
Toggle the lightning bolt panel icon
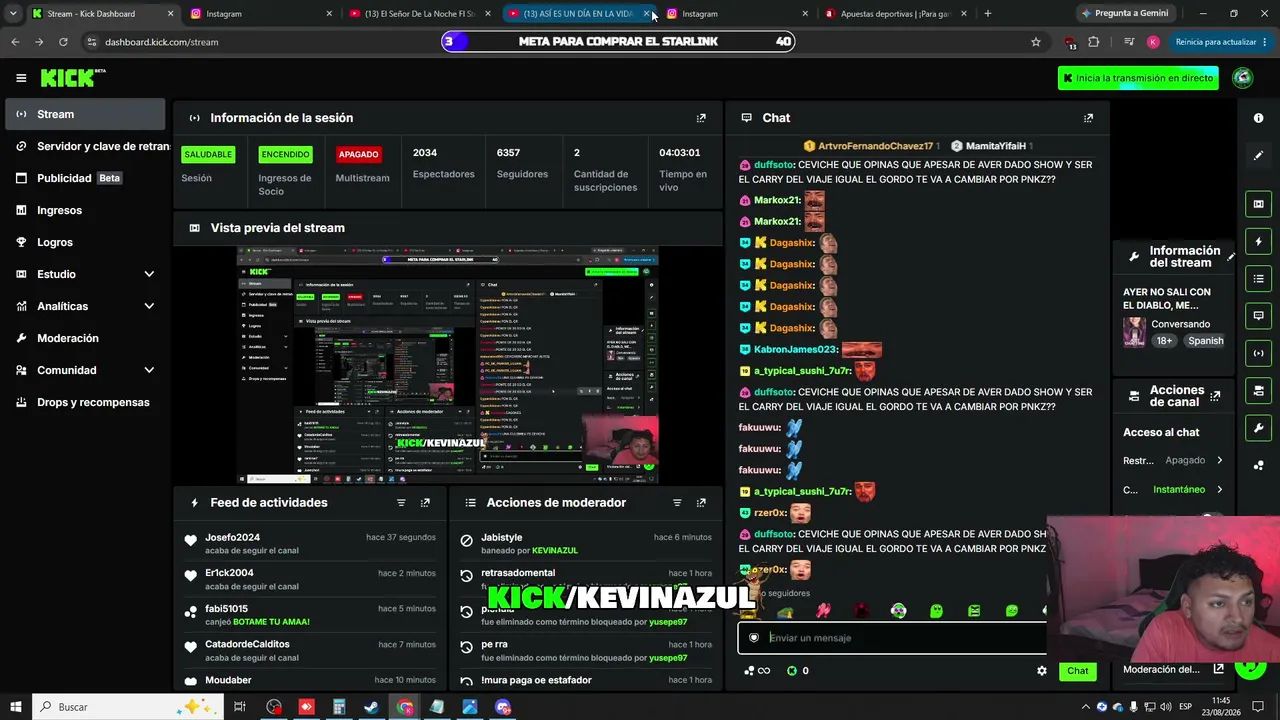(1259, 241)
